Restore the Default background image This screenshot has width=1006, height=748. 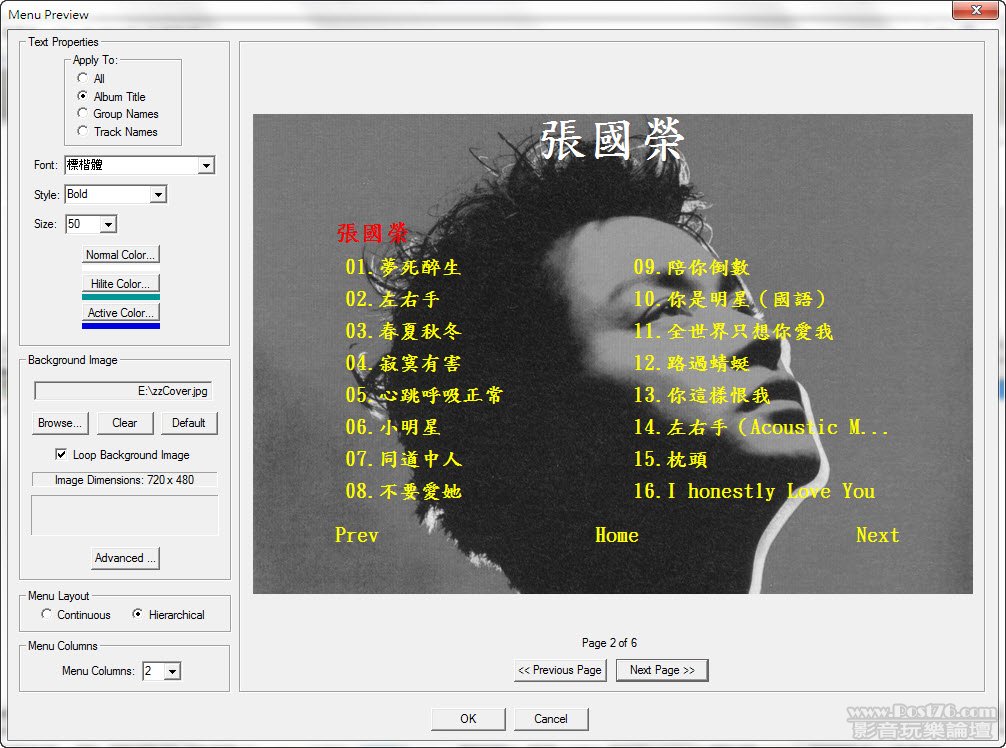coord(188,423)
